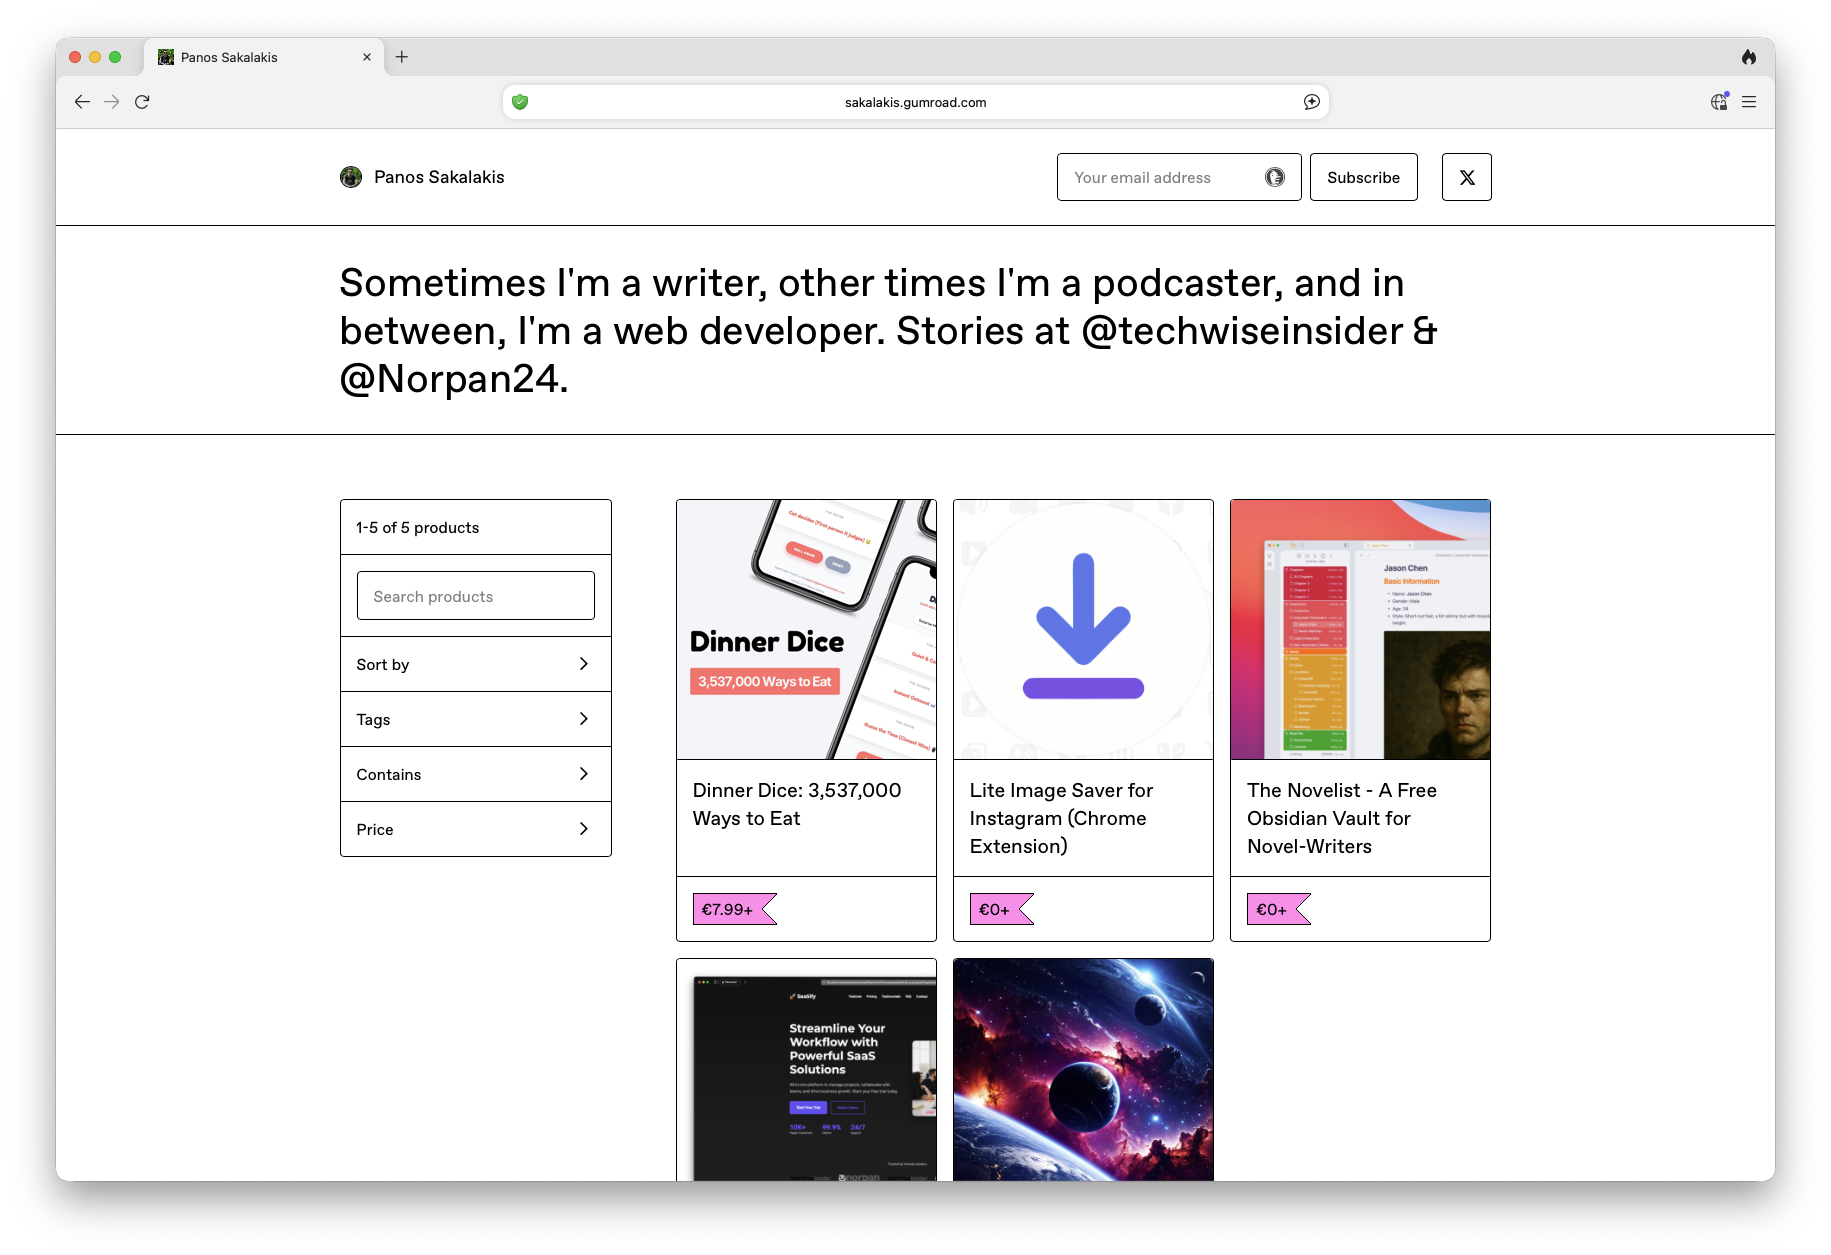
Task: Reload the page with the refresh icon
Action: coord(142,102)
